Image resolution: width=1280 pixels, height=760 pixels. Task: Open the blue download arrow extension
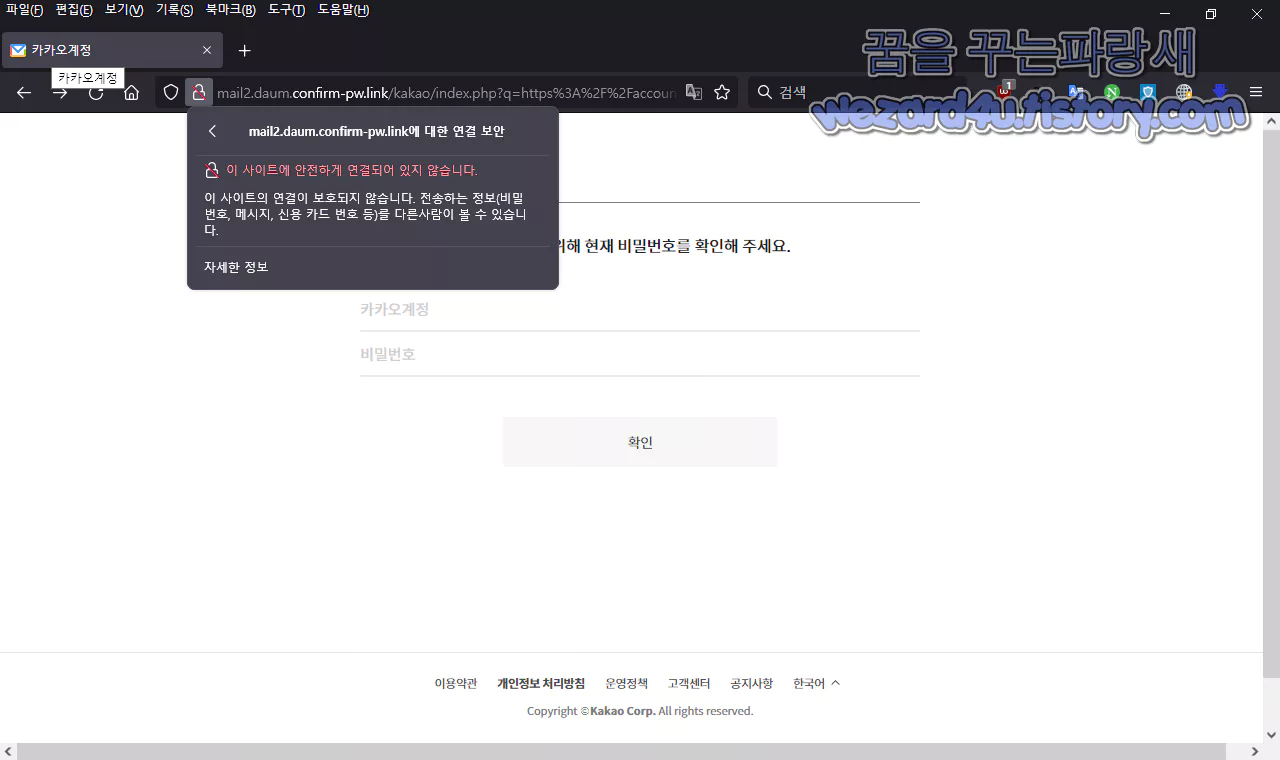[1220, 92]
